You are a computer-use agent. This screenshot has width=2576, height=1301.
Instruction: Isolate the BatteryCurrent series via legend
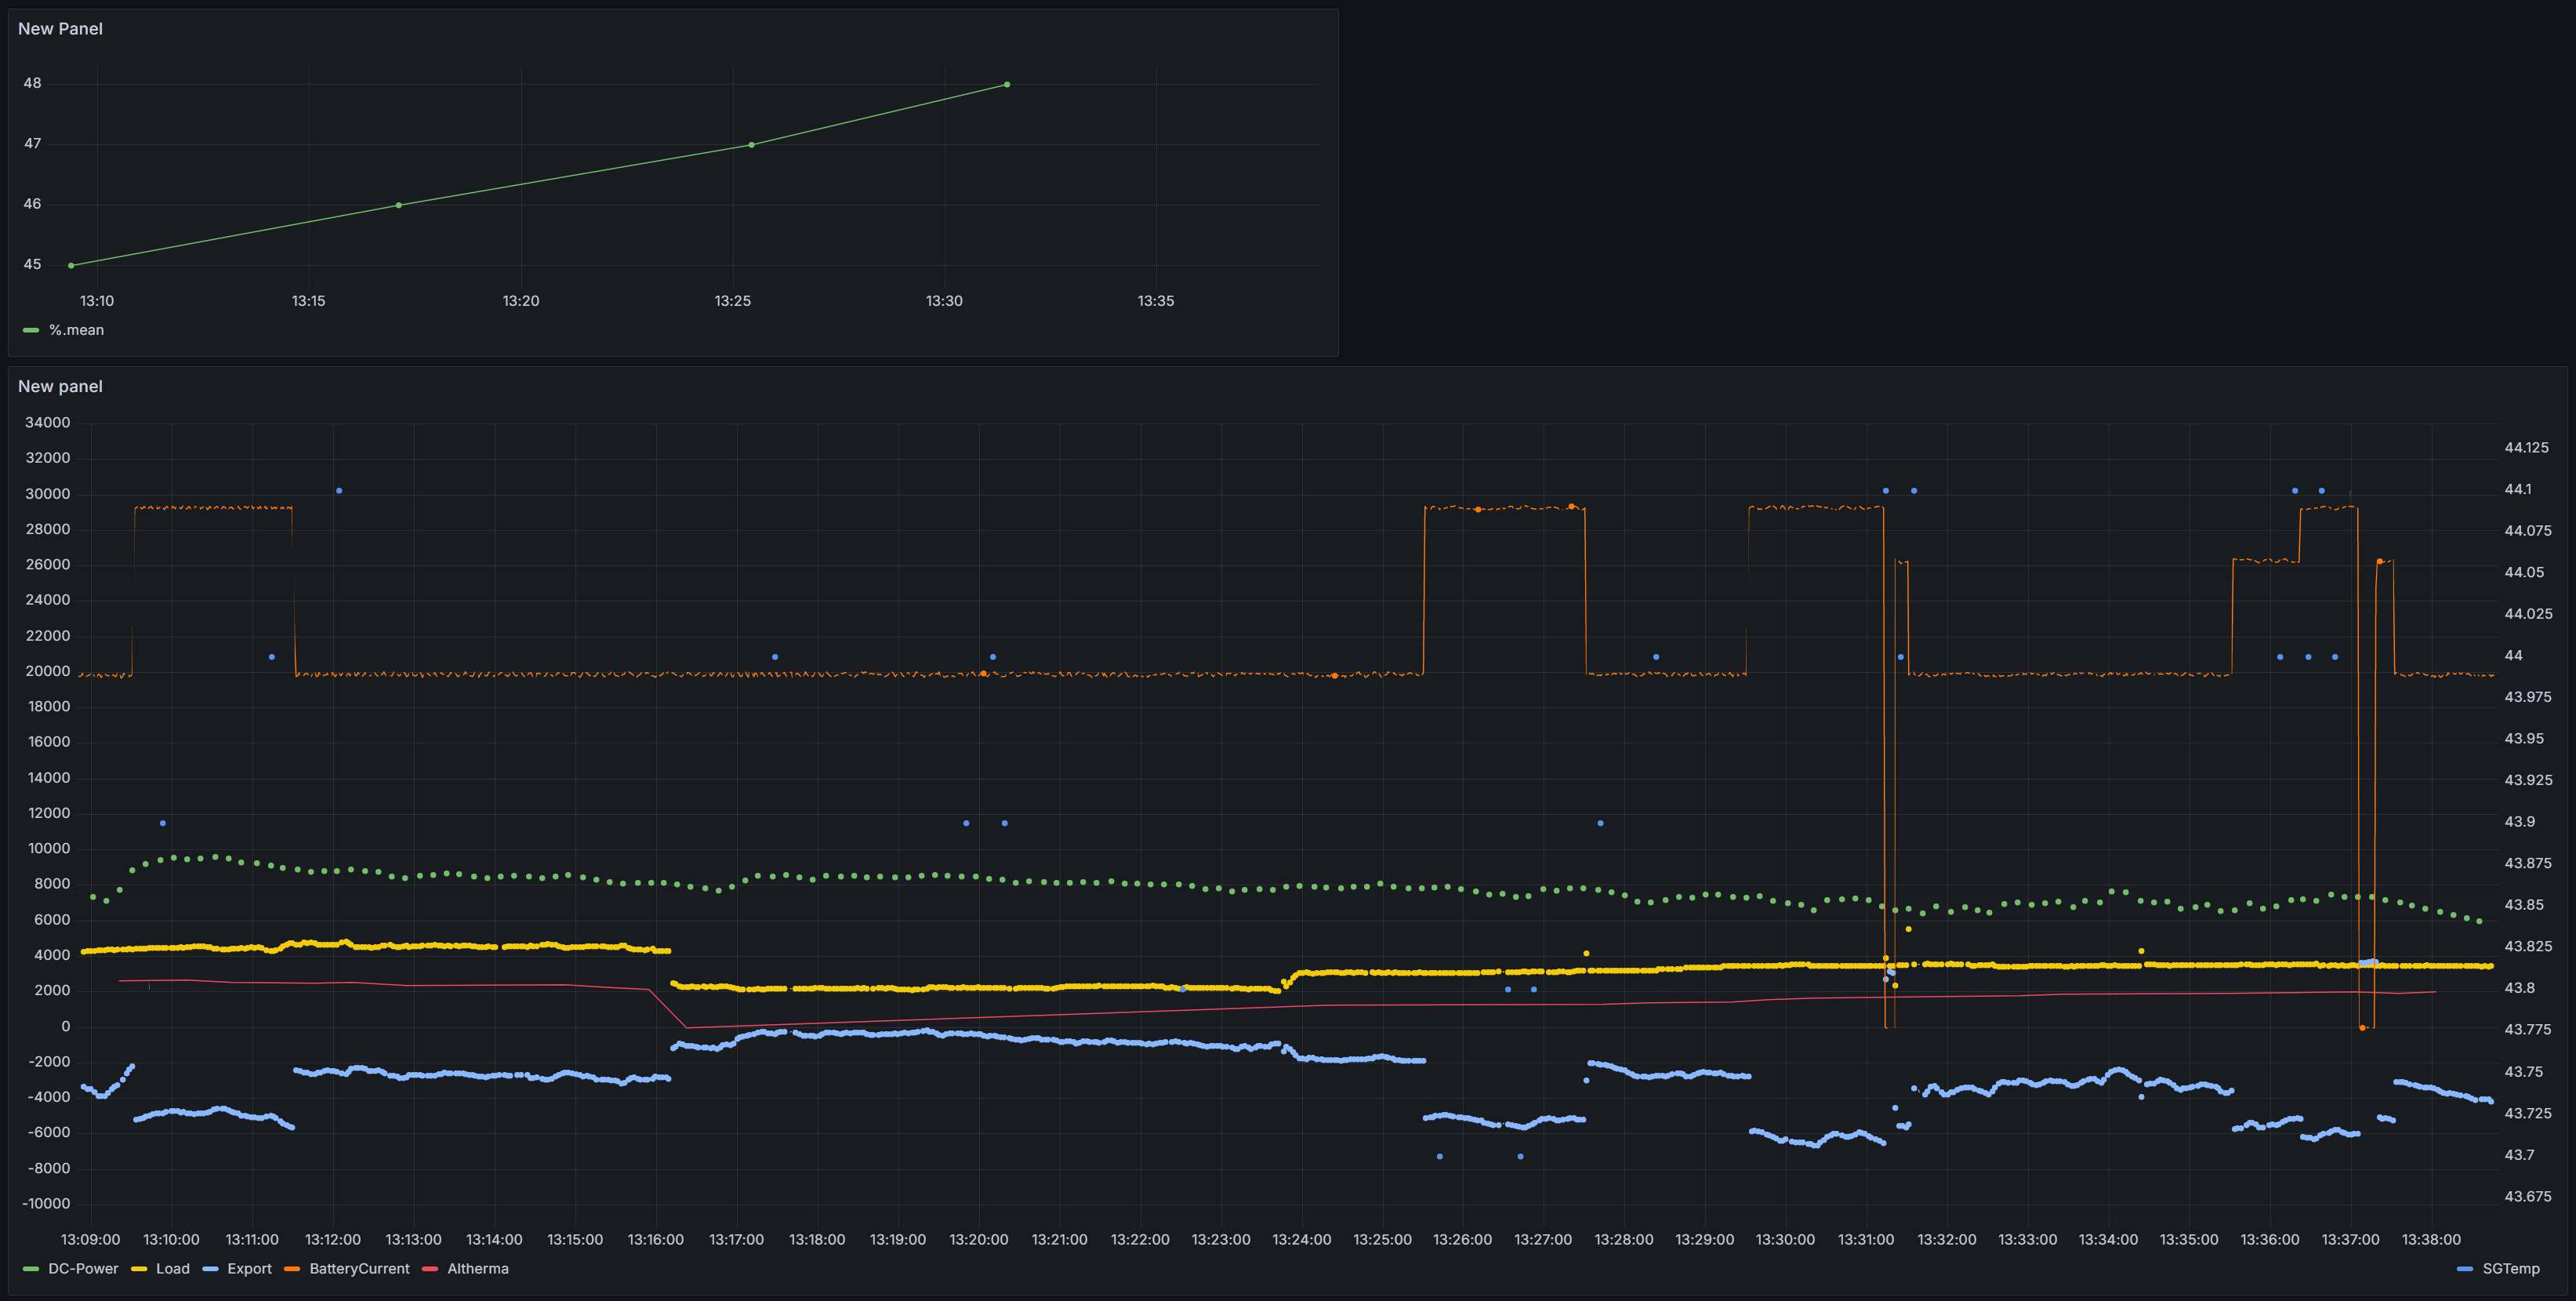[359, 1268]
